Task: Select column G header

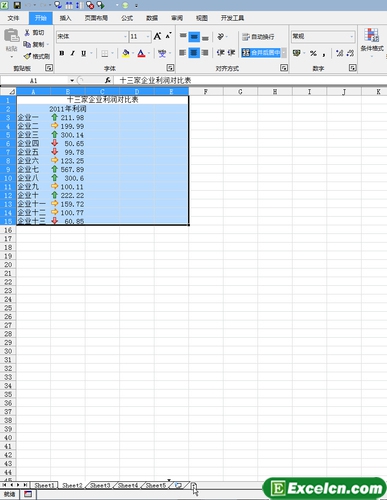Action: tap(240, 92)
